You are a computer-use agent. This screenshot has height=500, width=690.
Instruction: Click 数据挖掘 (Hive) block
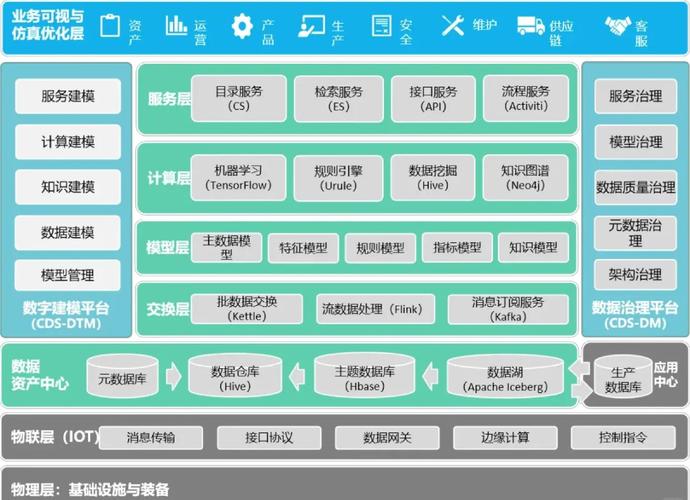click(x=433, y=178)
